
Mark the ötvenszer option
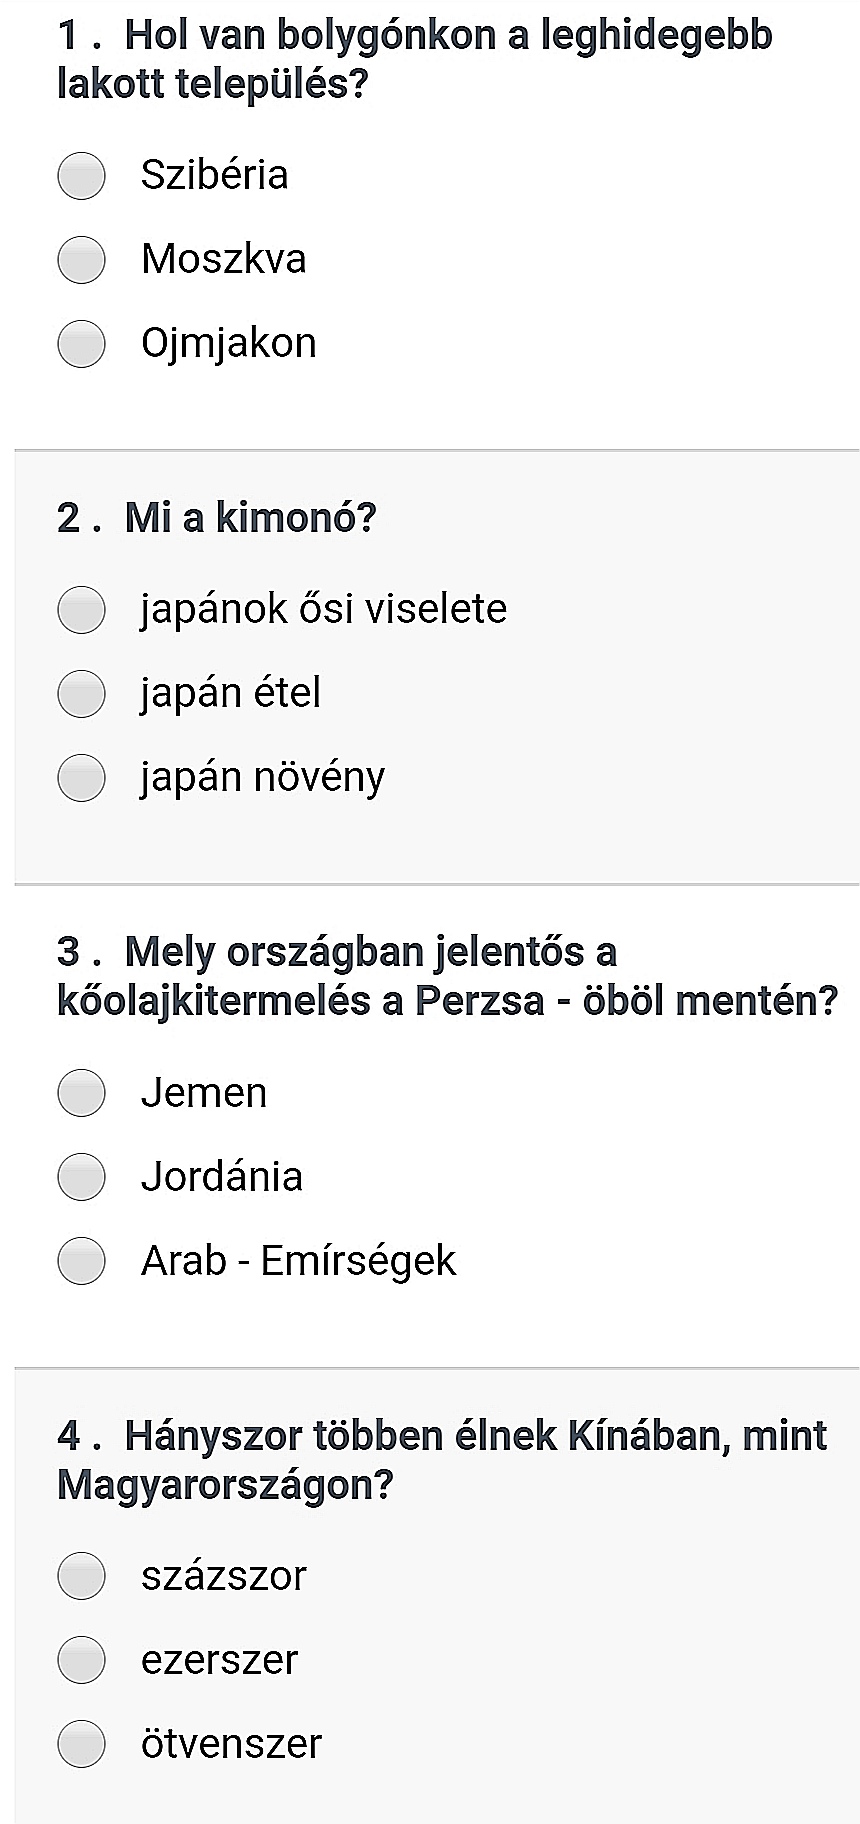click(x=82, y=1744)
